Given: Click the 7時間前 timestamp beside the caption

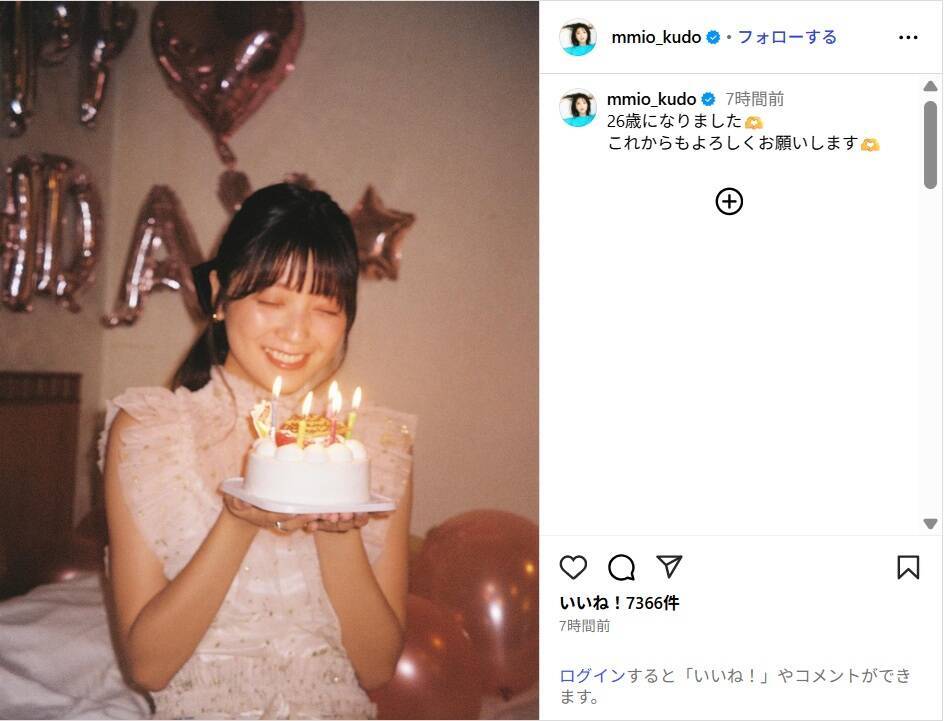Looking at the screenshot, I should 754,99.
